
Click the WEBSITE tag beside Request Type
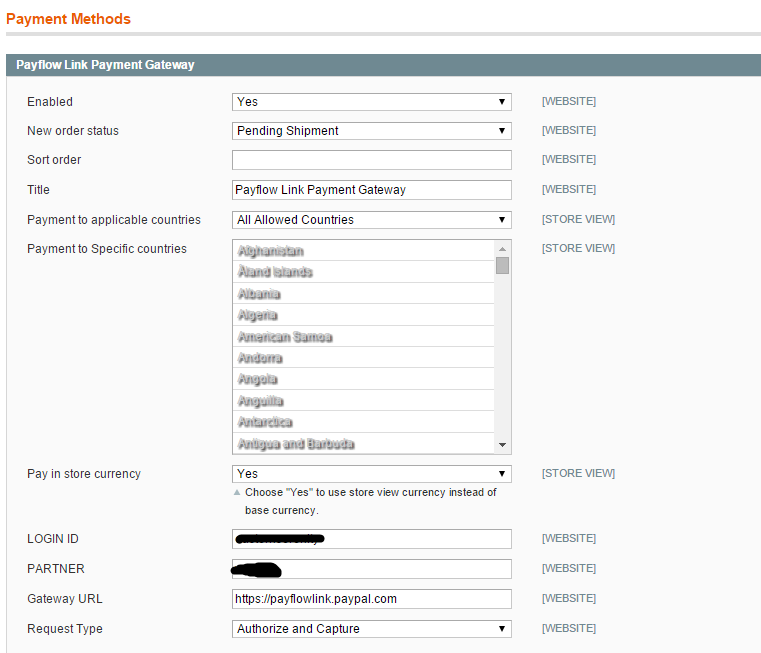click(x=569, y=629)
